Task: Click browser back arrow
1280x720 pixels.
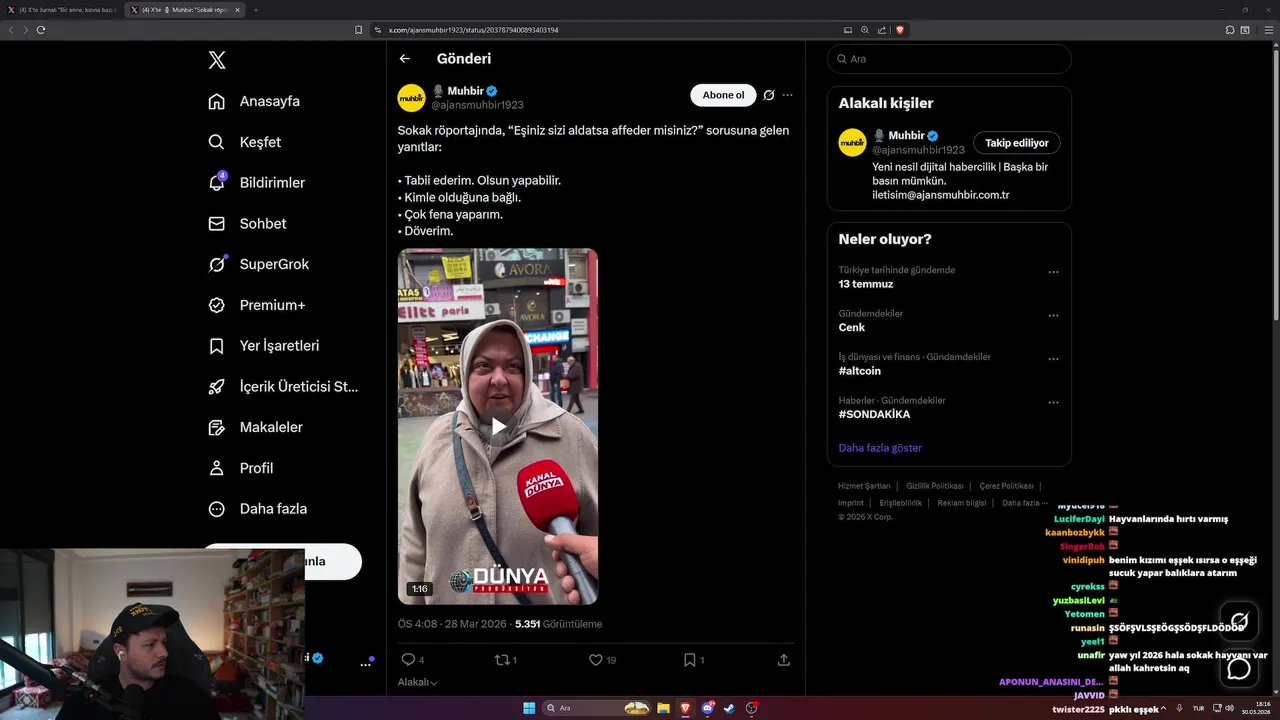Action: click(11, 30)
